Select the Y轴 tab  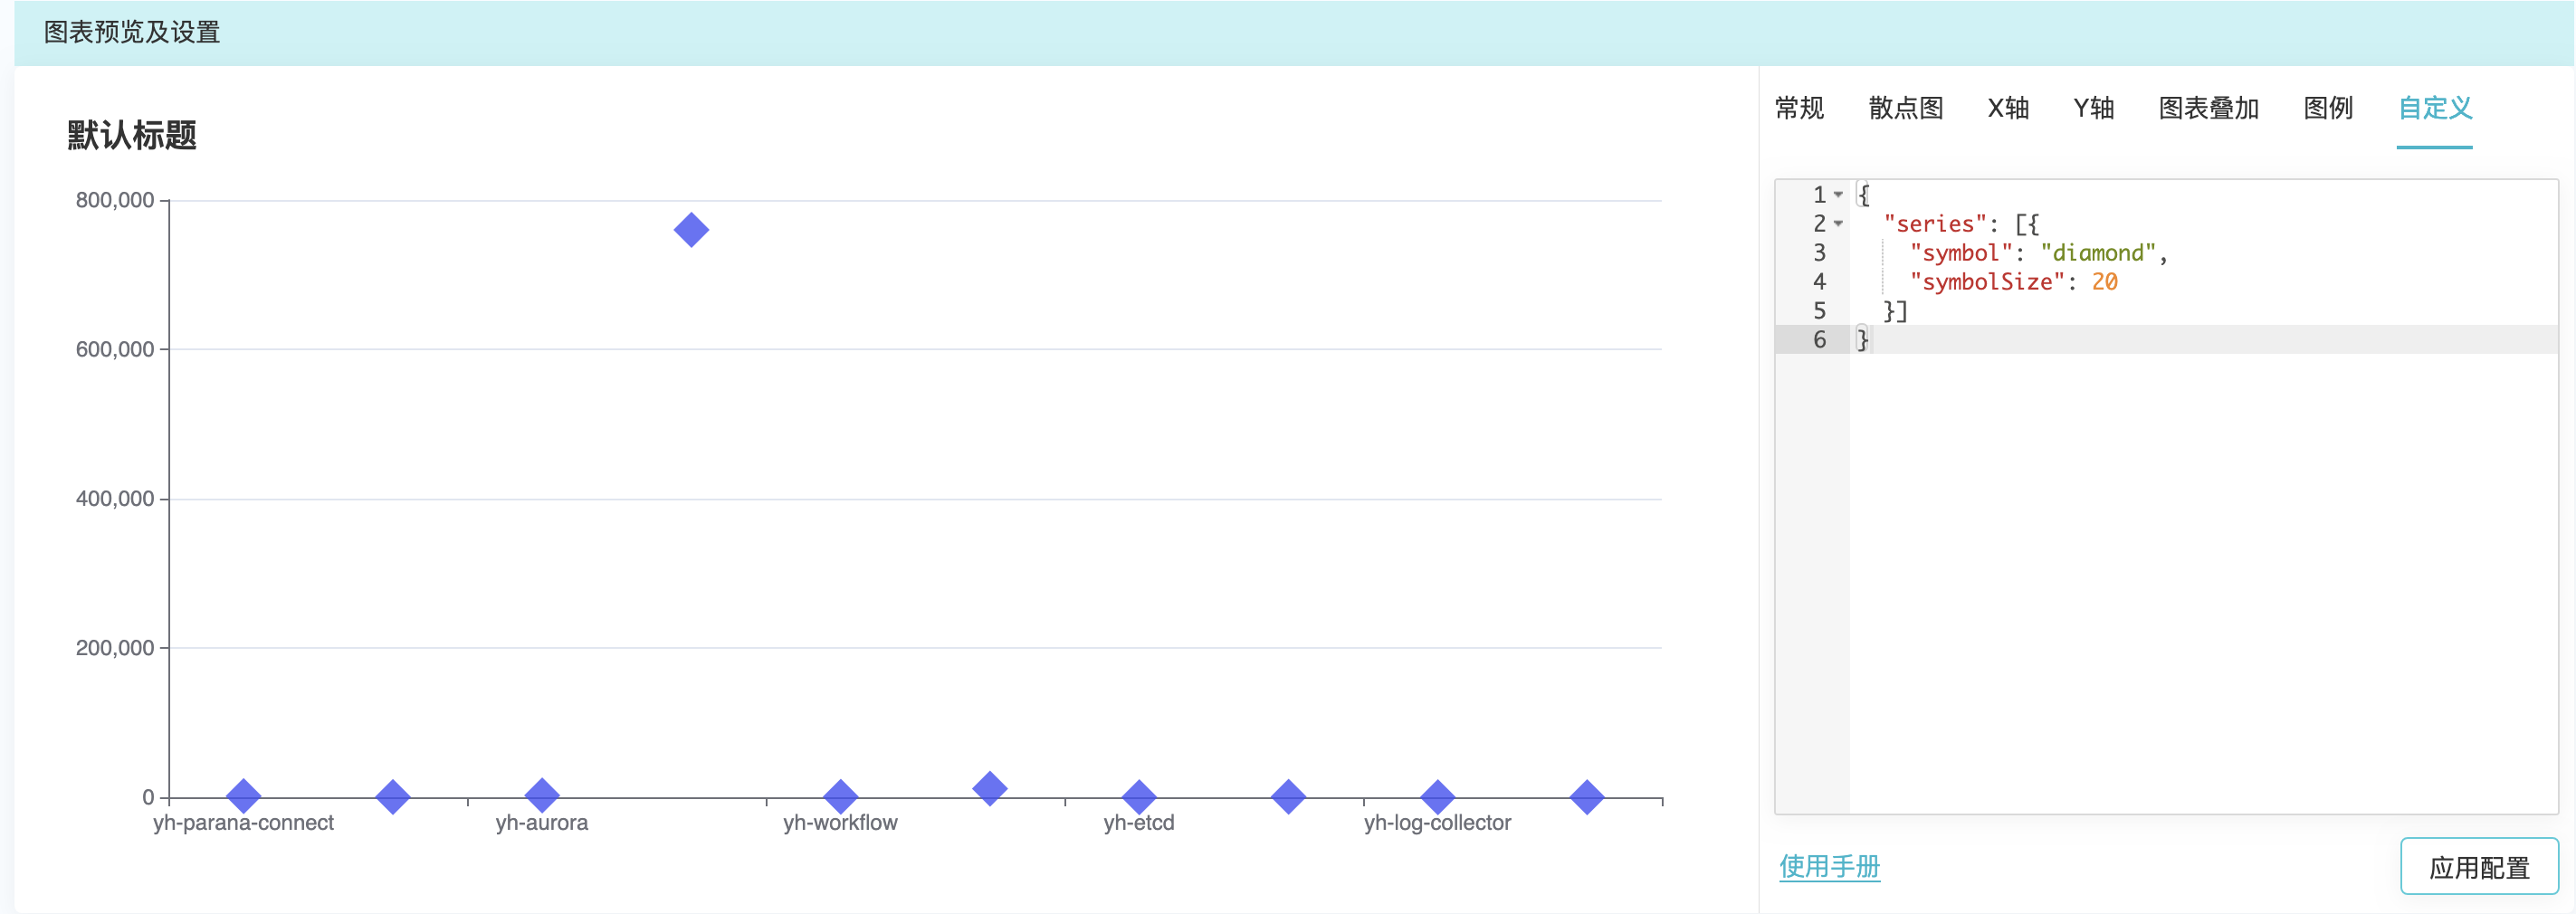click(x=2093, y=108)
